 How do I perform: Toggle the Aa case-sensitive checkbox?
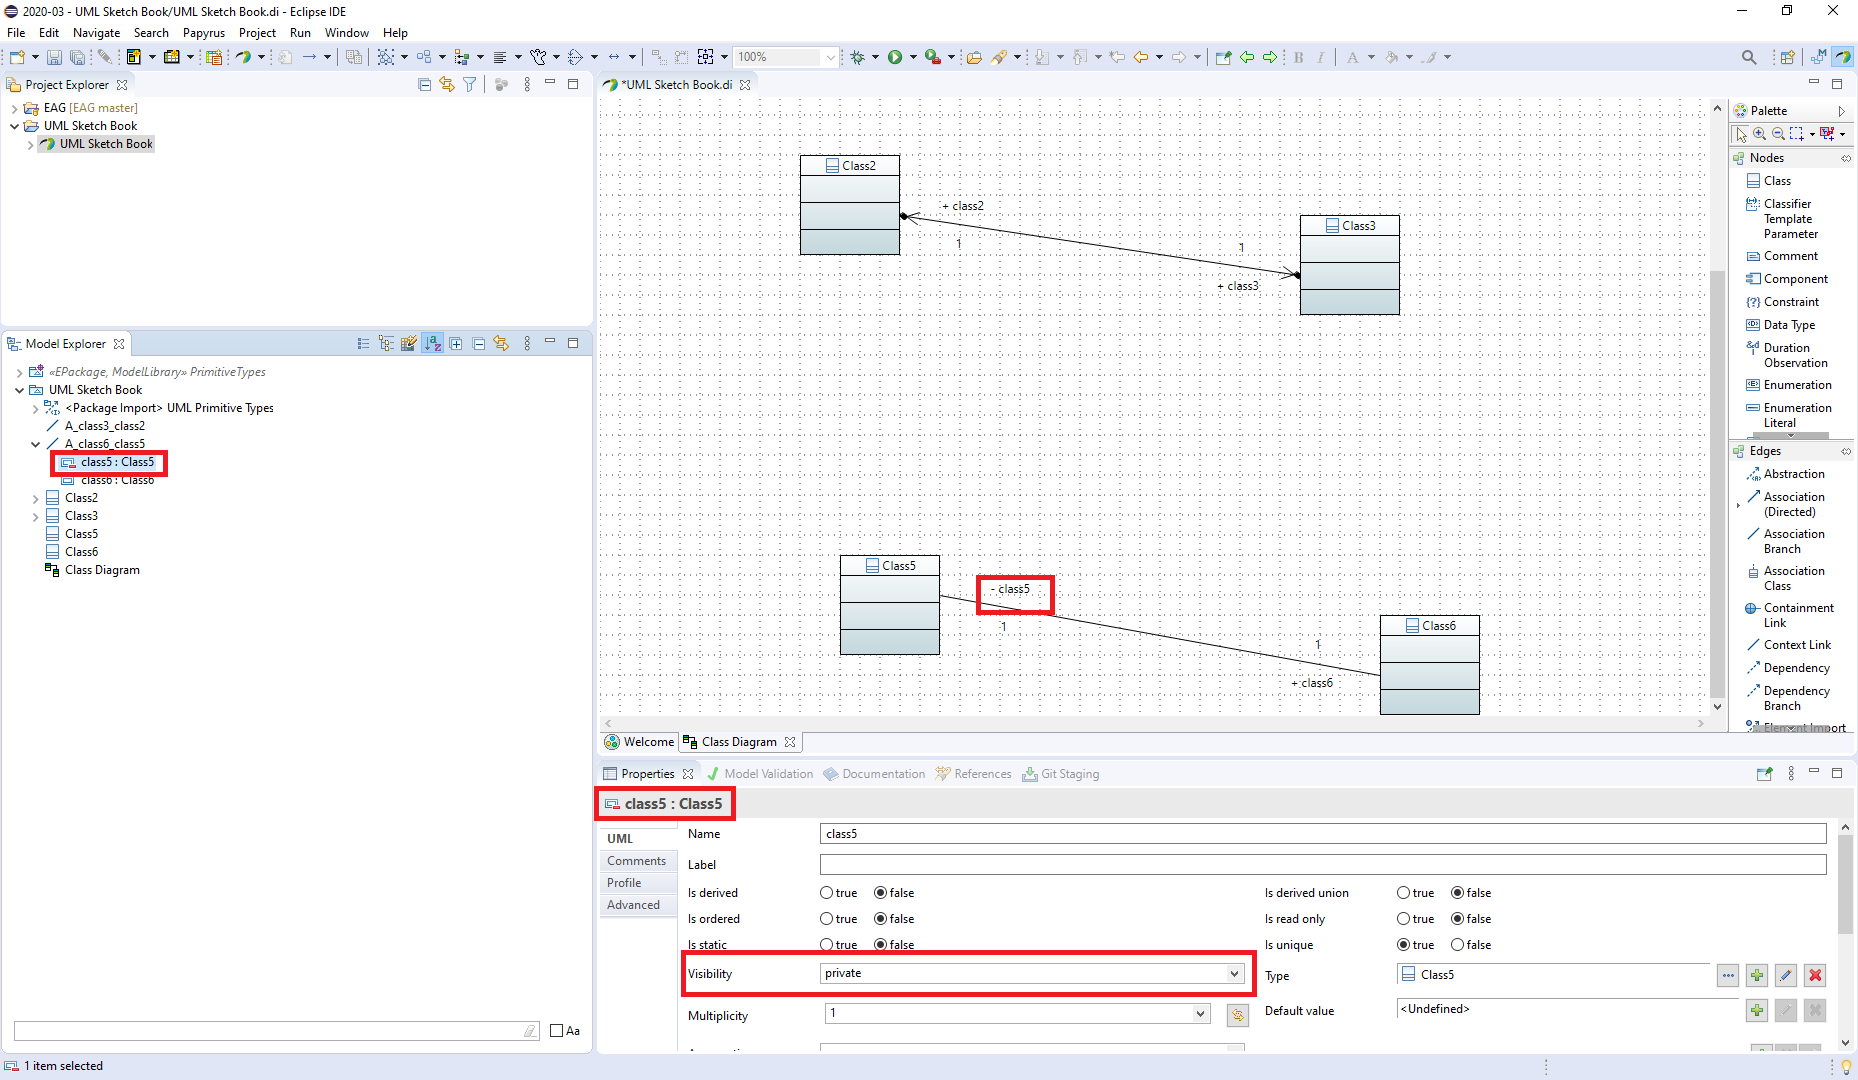click(x=557, y=1030)
